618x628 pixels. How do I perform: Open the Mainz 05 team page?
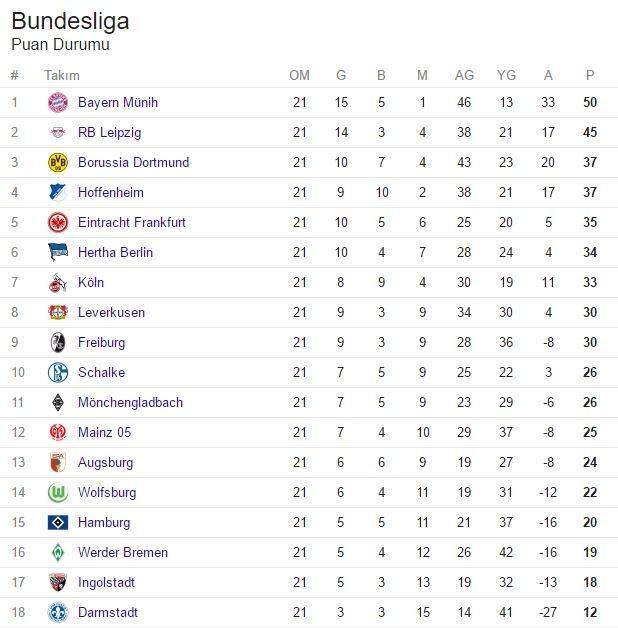point(104,432)
